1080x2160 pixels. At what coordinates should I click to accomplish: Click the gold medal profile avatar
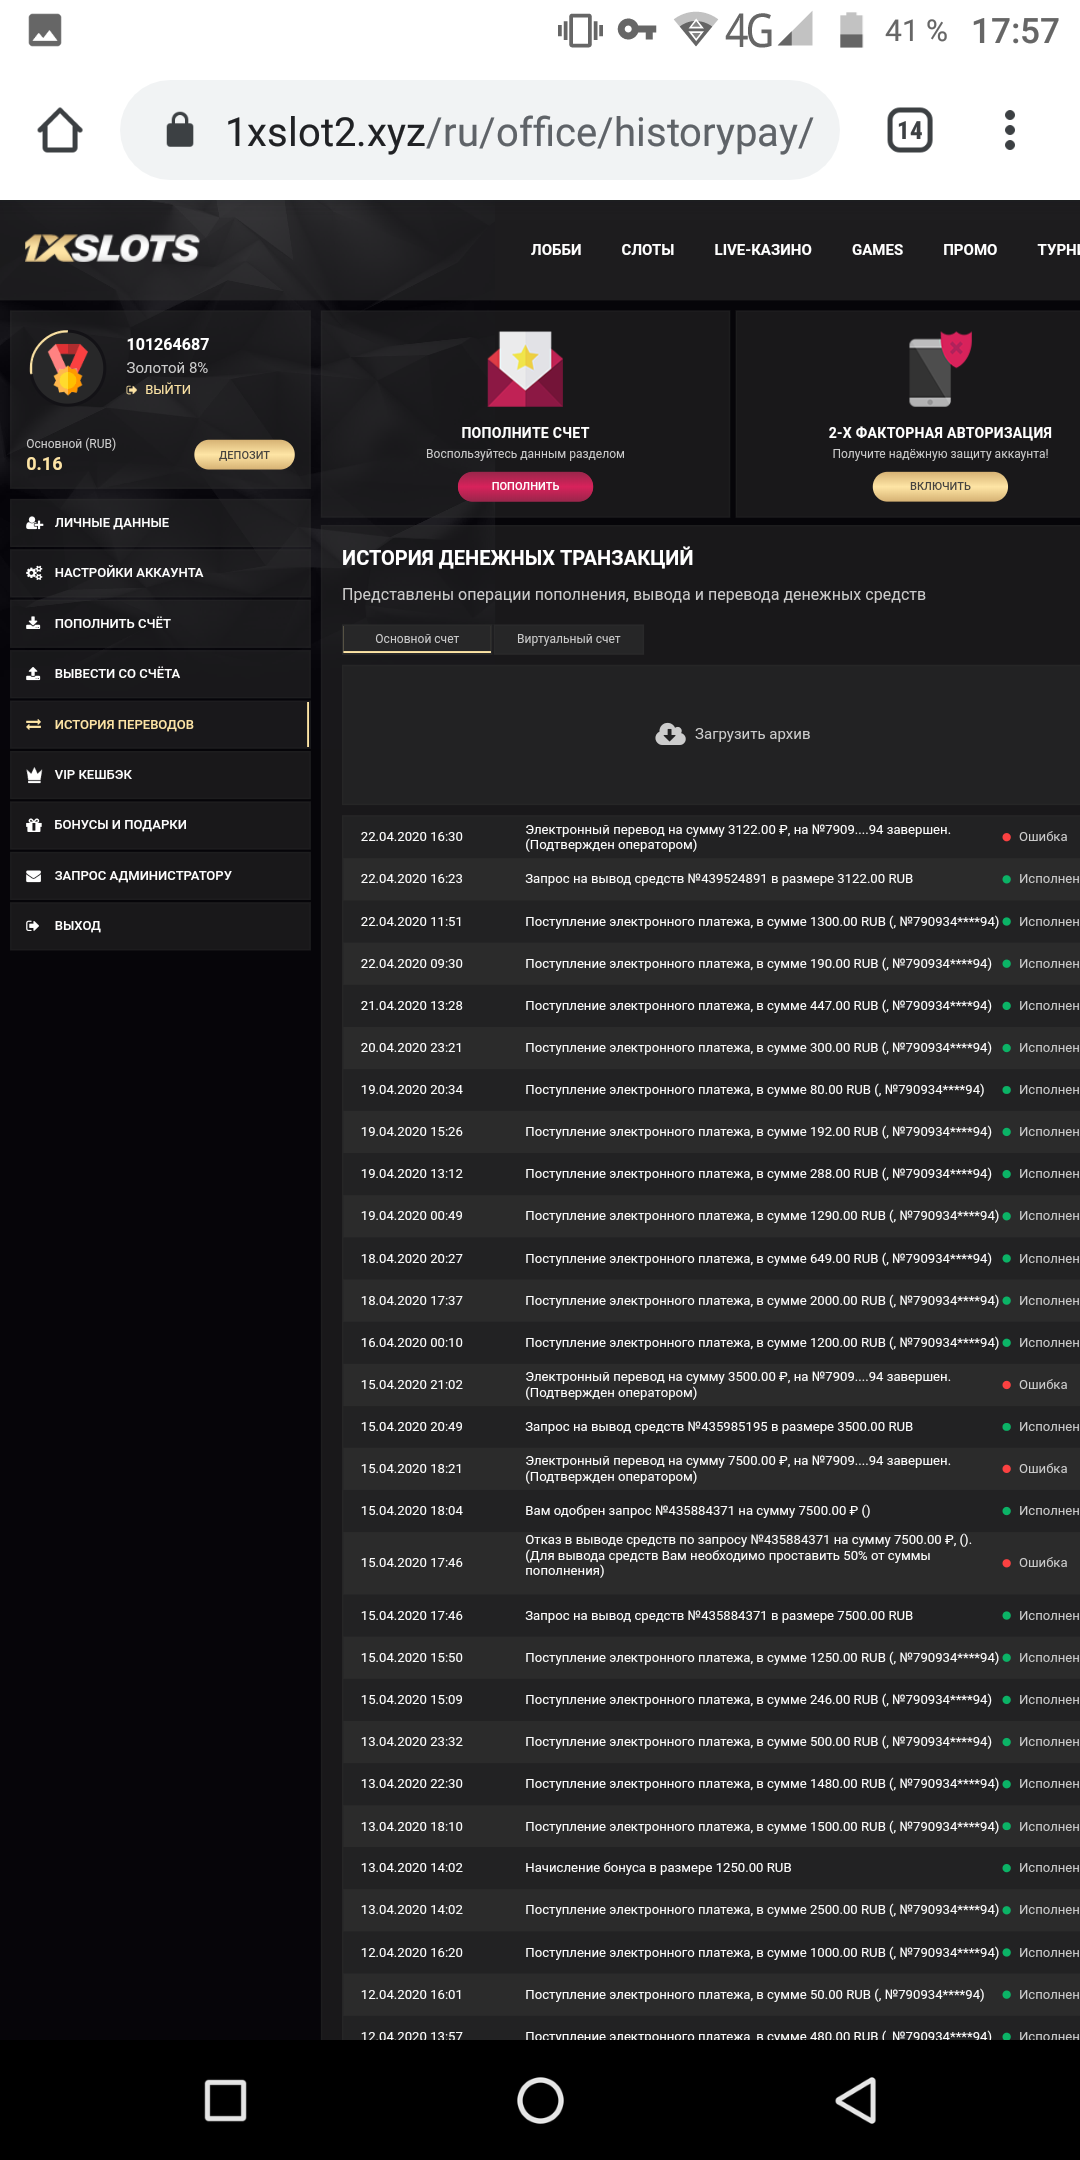pyautogui.click(x=67, y=368)
